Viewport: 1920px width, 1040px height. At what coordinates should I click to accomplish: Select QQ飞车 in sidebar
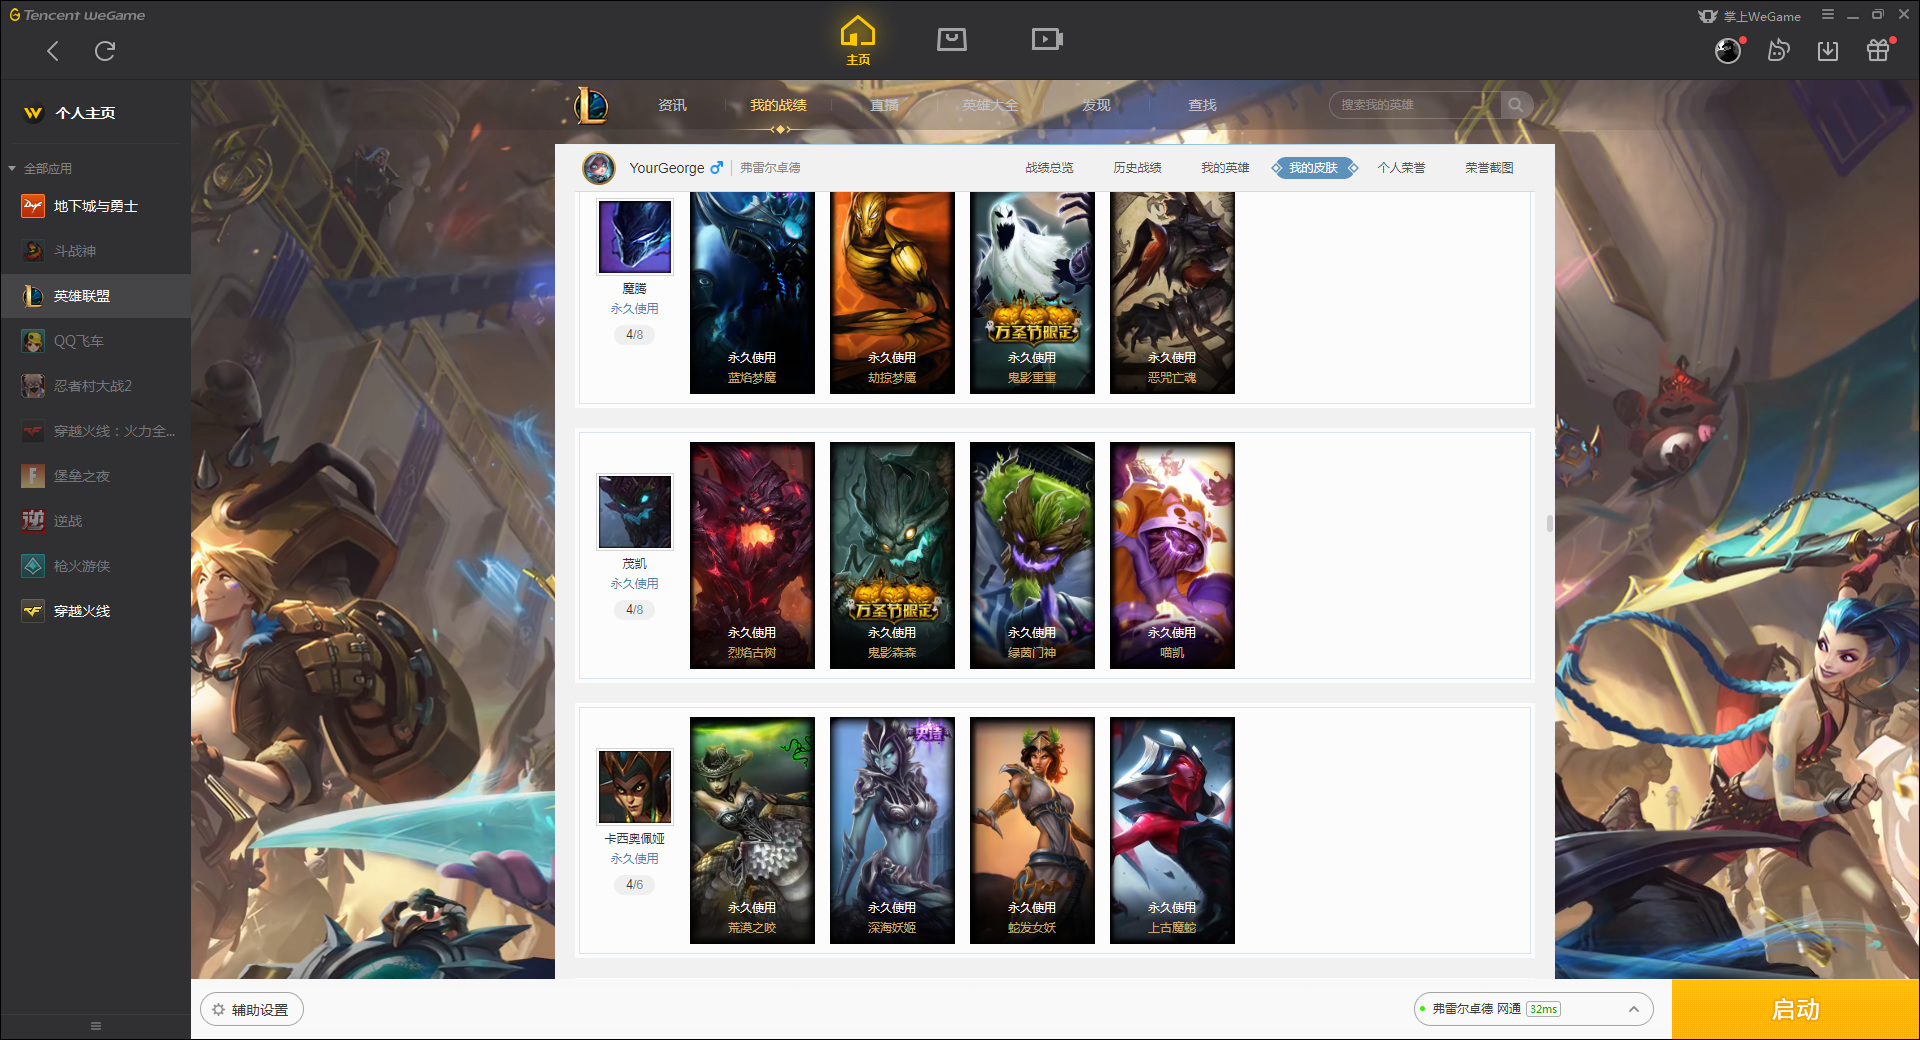[x=95, y=341]
